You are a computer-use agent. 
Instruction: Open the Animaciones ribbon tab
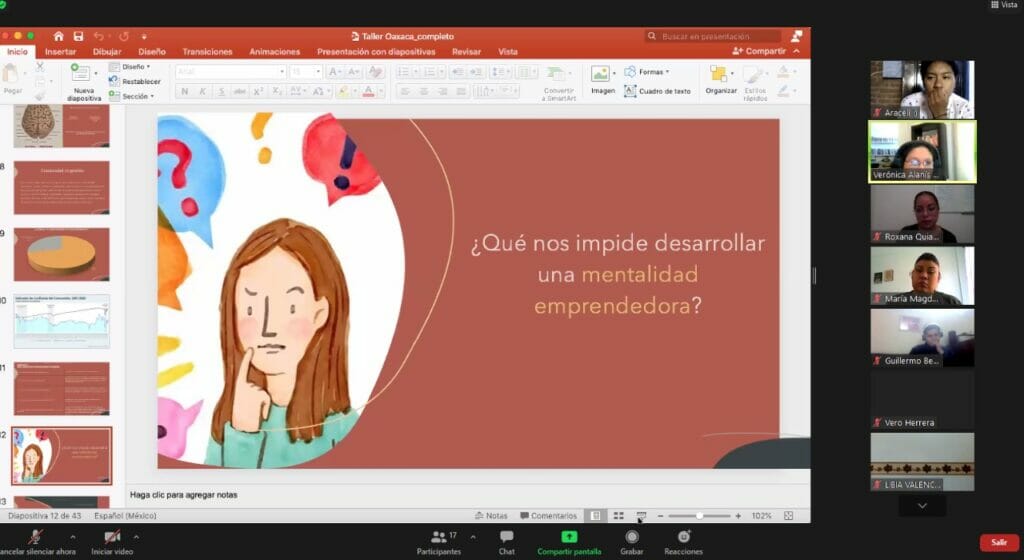pyautogui.click(x=274, y=52)
